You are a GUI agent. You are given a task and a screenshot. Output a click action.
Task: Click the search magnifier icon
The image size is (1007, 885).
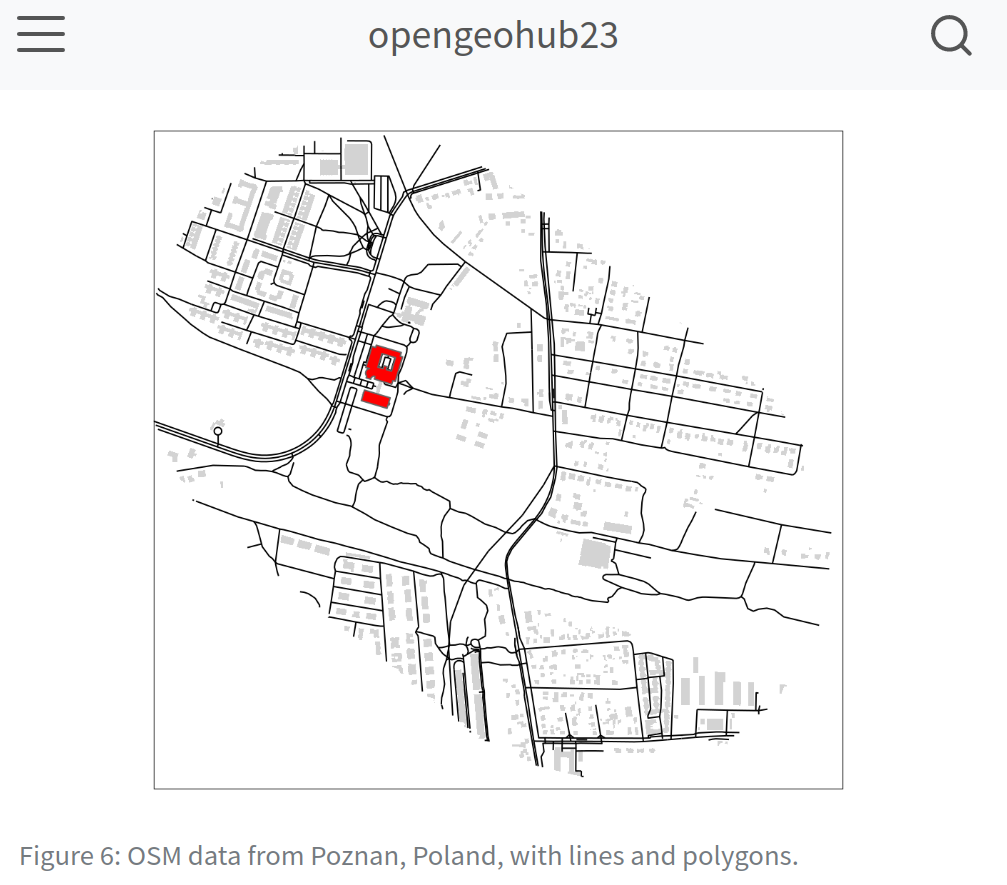click(950, 37)
